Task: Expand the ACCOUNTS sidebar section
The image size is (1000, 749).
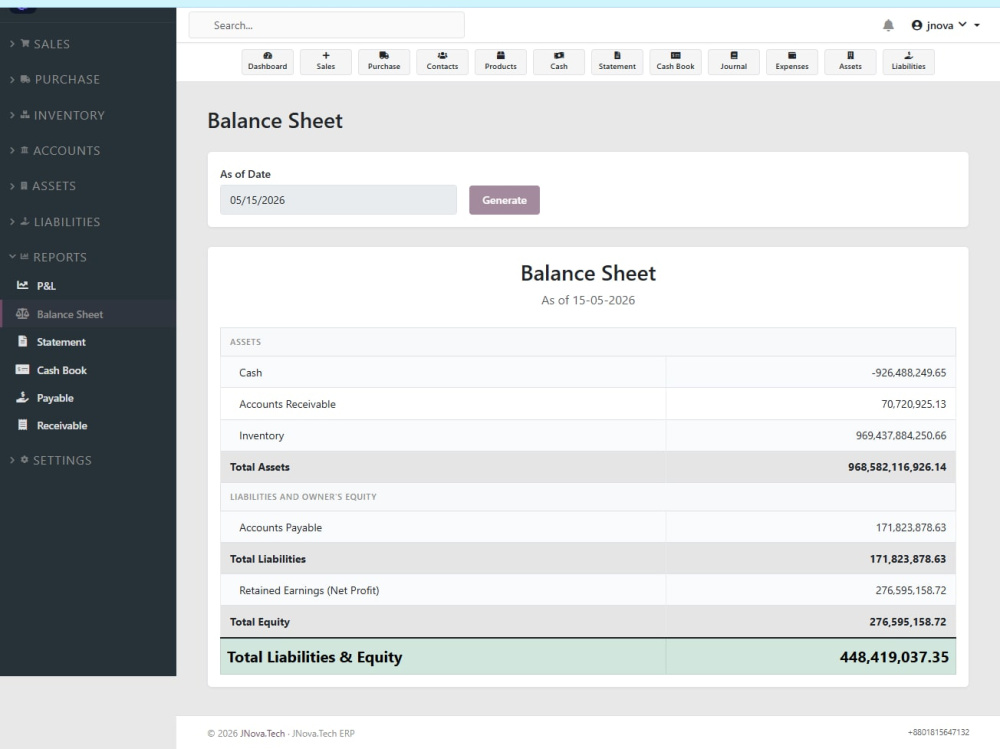Action: point(55,151)
